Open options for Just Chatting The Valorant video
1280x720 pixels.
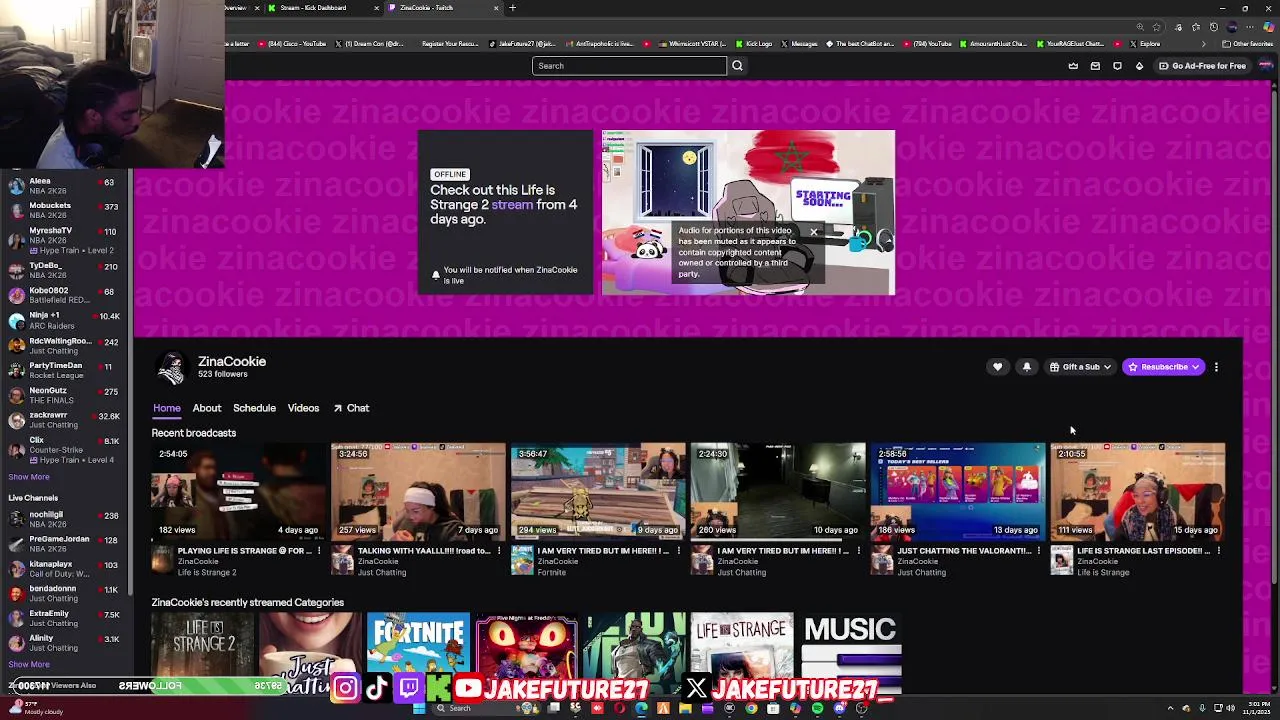[x=1038, y=551]
